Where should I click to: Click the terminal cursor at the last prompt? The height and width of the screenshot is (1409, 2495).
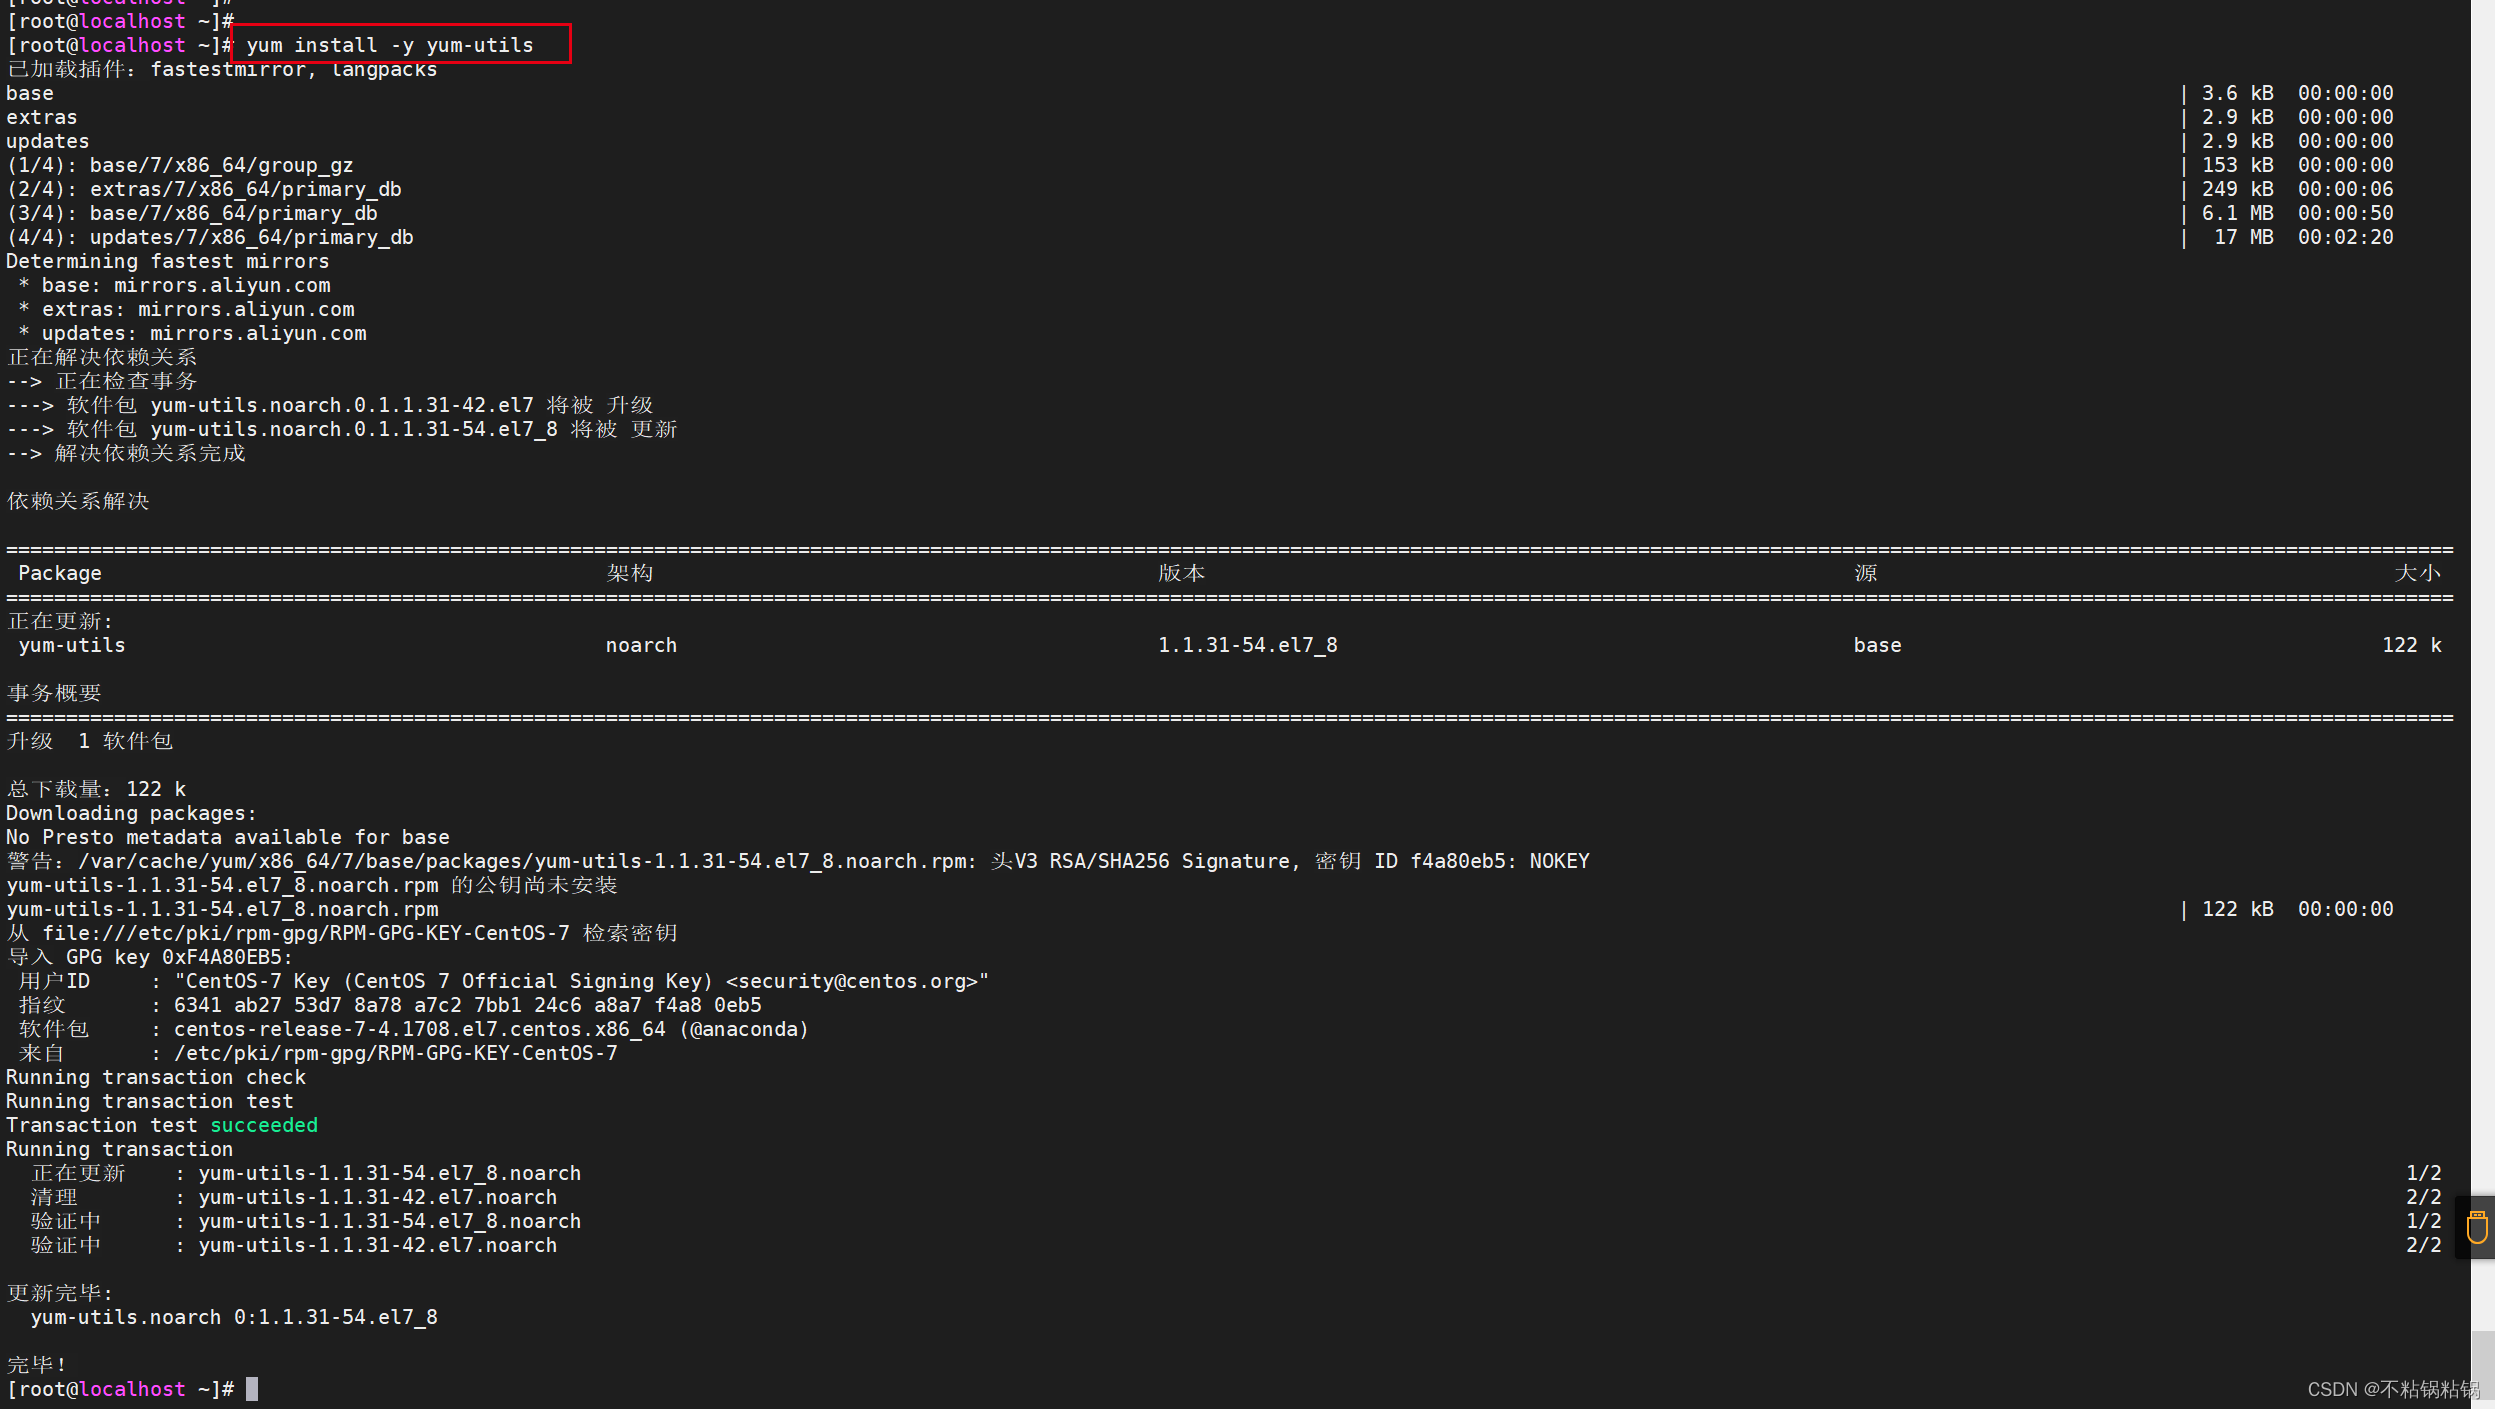coord(252,1389)
